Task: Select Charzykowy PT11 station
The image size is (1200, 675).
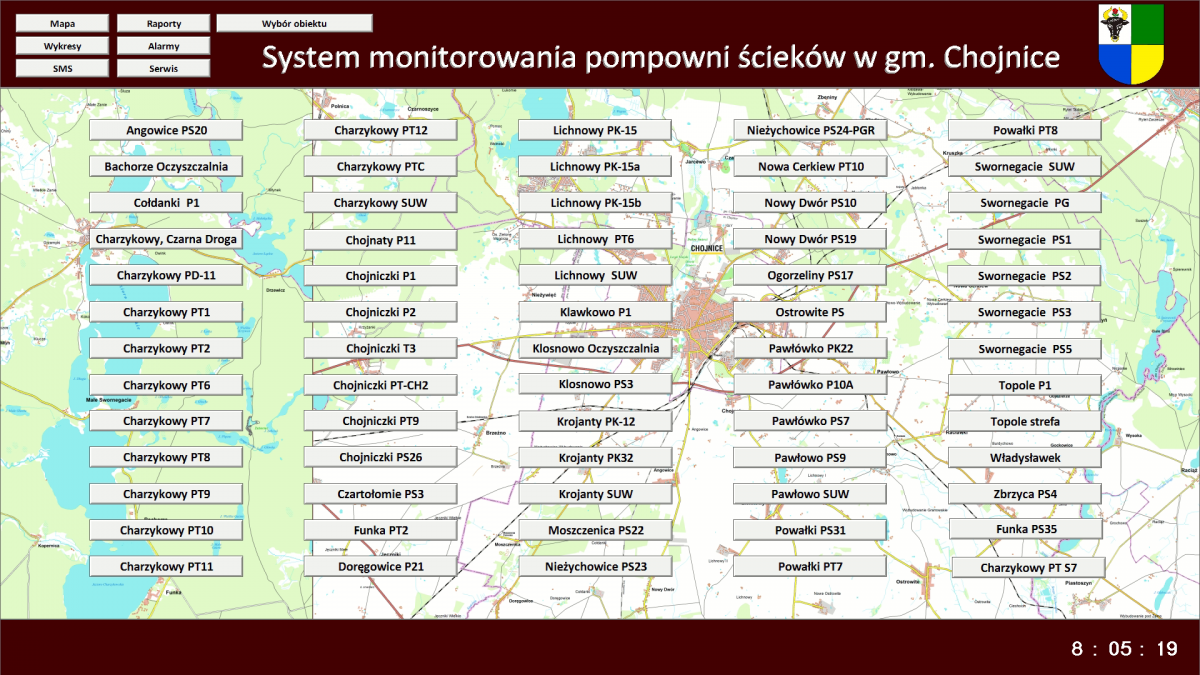Action: (x=166, y=567)
